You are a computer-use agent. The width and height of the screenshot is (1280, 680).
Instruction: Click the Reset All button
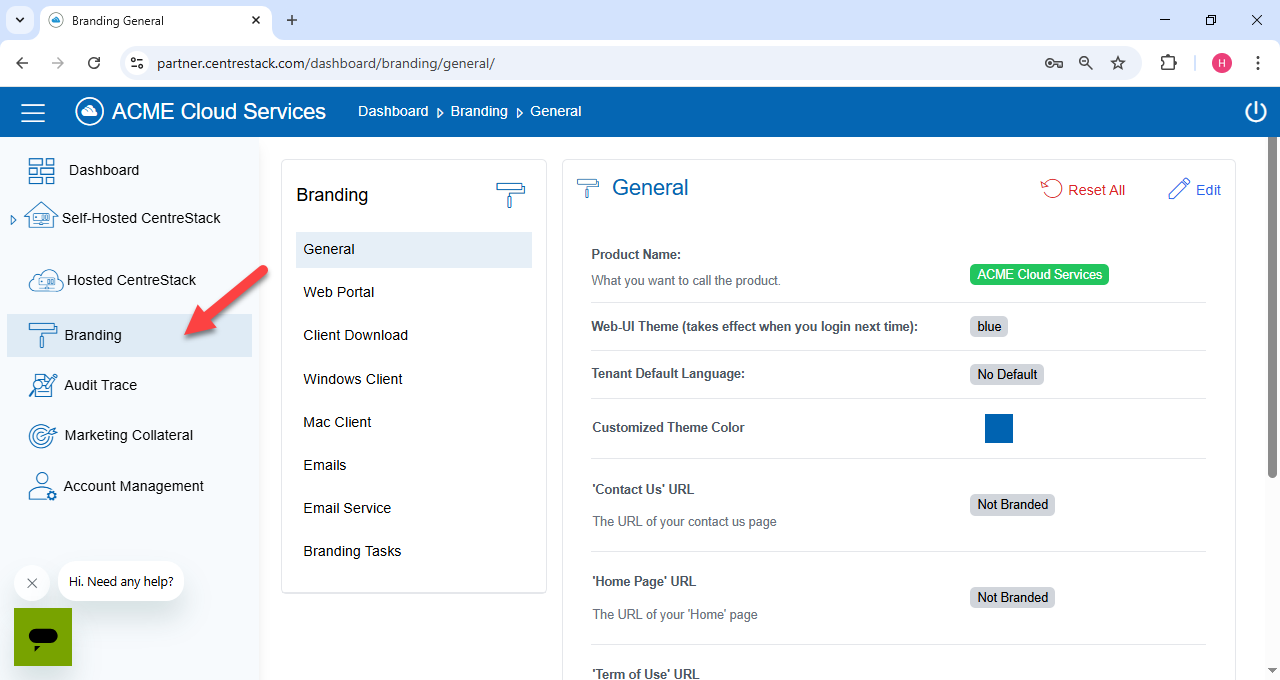pyautogui.click(x=1083, y=190)
